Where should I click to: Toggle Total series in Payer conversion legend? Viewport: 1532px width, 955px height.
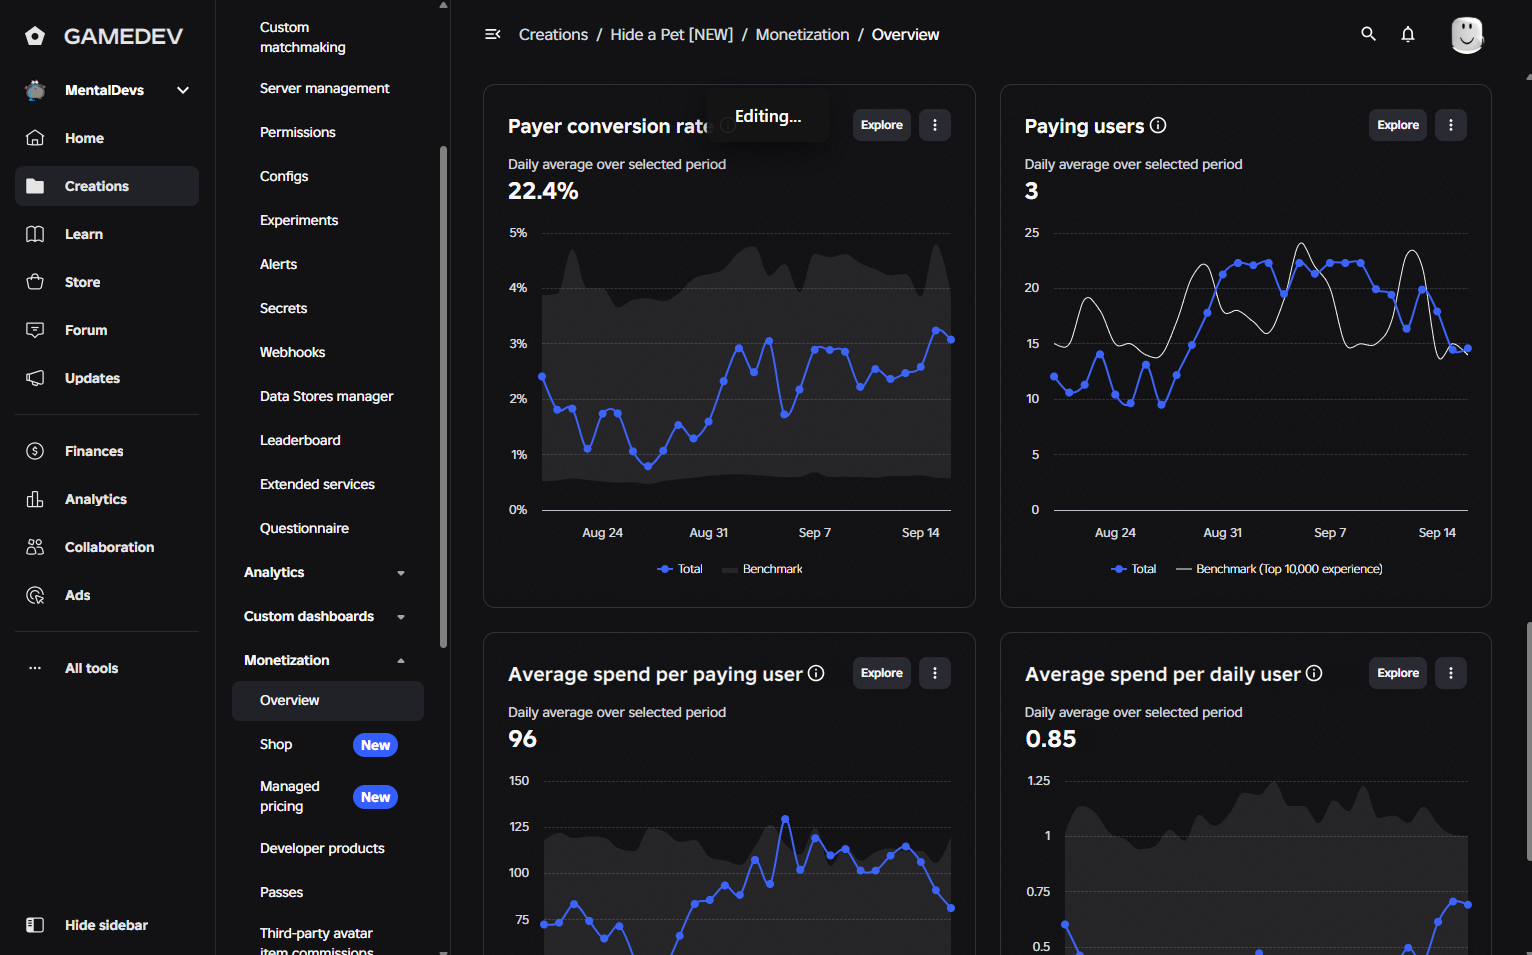tap(680, 569)
